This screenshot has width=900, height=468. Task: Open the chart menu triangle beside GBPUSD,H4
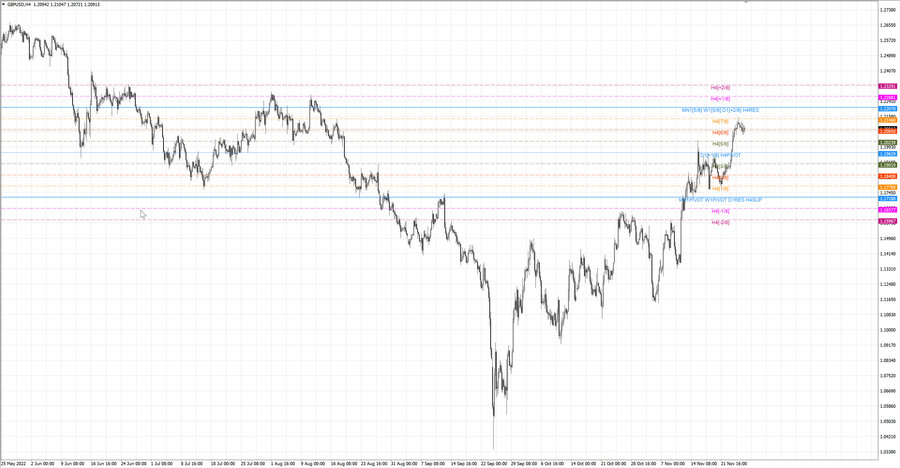[x=3, y=5]
